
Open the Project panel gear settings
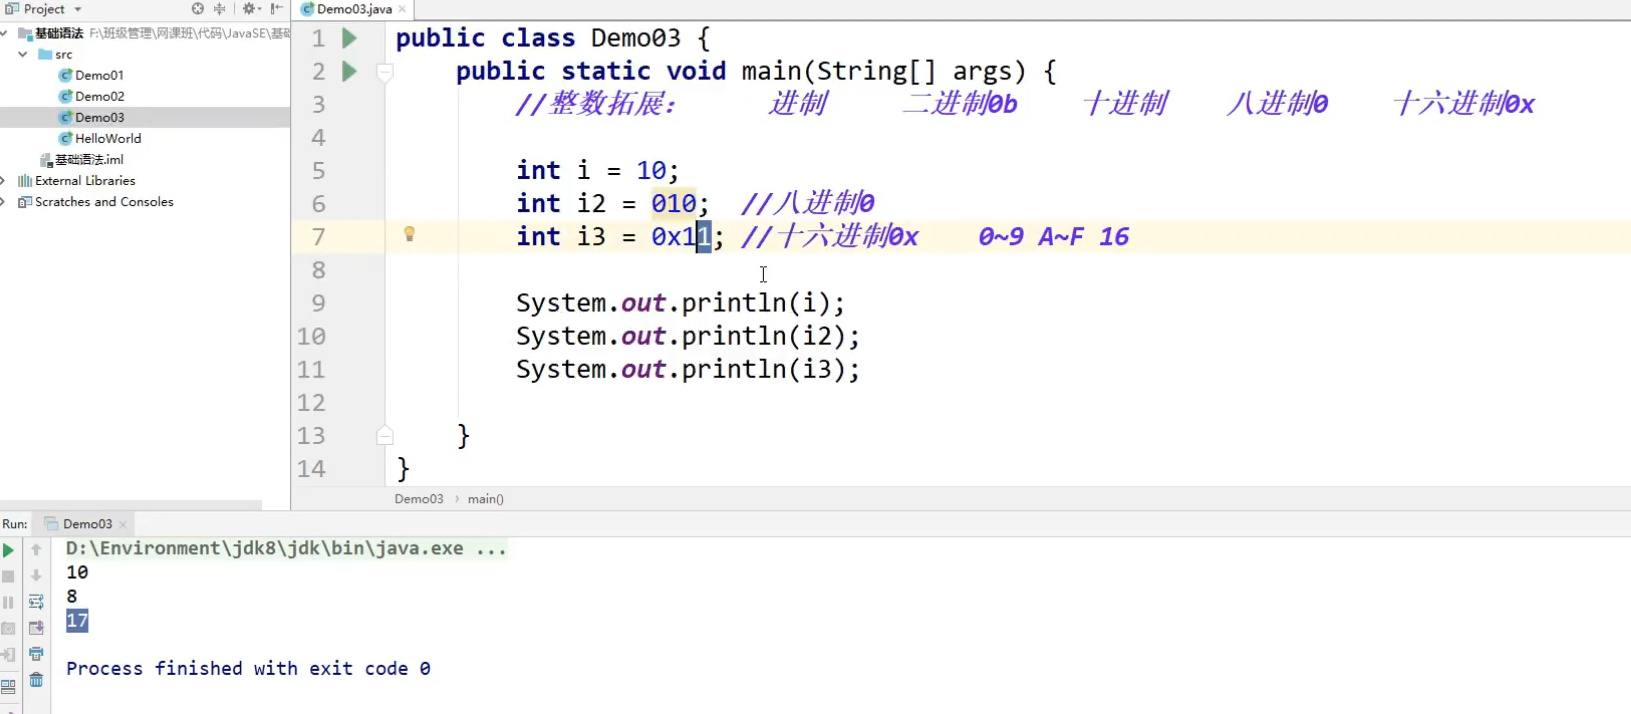[250, 9]
